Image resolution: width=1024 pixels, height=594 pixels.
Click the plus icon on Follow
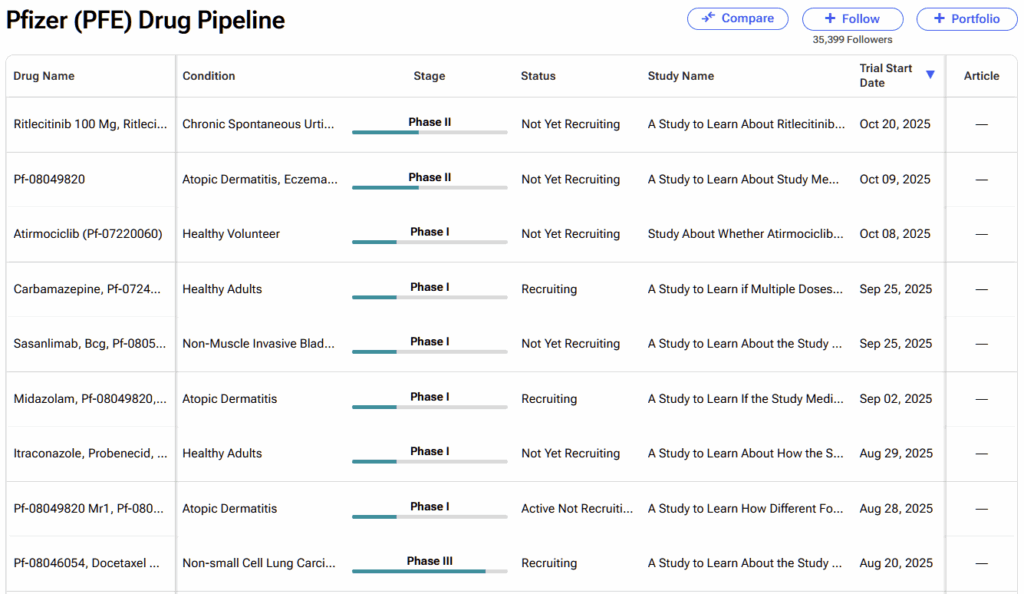[832, 19]
